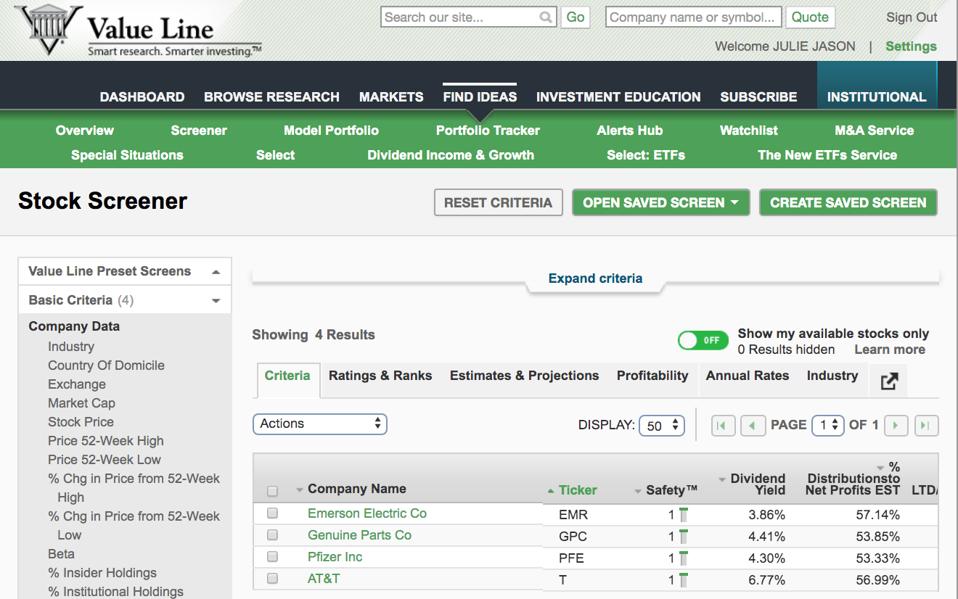This screenshot has width=958, height=599.
Task: Click the last page arrow icon
Action: coord(924,425)
